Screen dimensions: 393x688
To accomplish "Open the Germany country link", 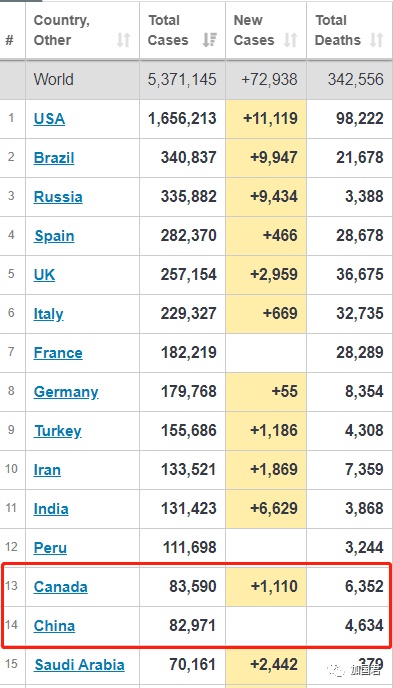I will [66, 392].
